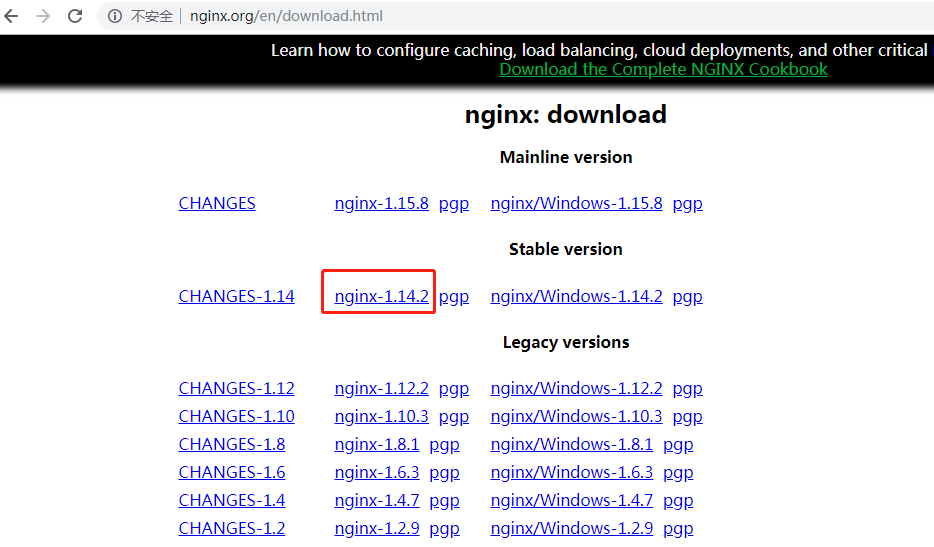934x547 pixels.
Task: Open pgp link after nginx/Windows-1.14.2
Action: tap(687, 297)
